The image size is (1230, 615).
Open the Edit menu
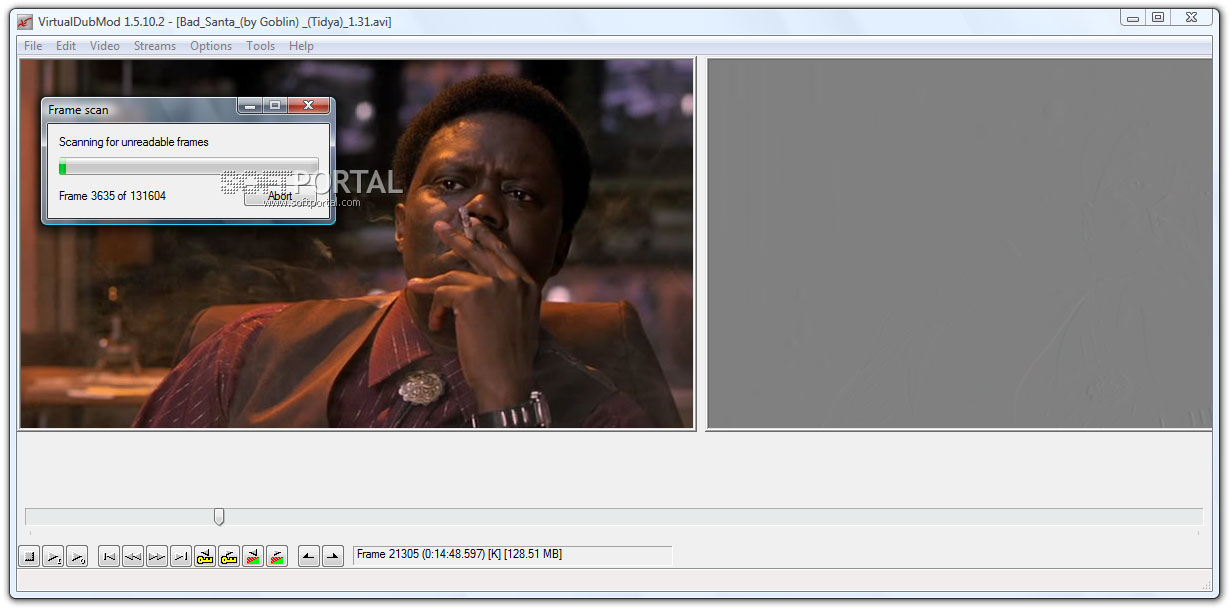click(x=66, y=46)
